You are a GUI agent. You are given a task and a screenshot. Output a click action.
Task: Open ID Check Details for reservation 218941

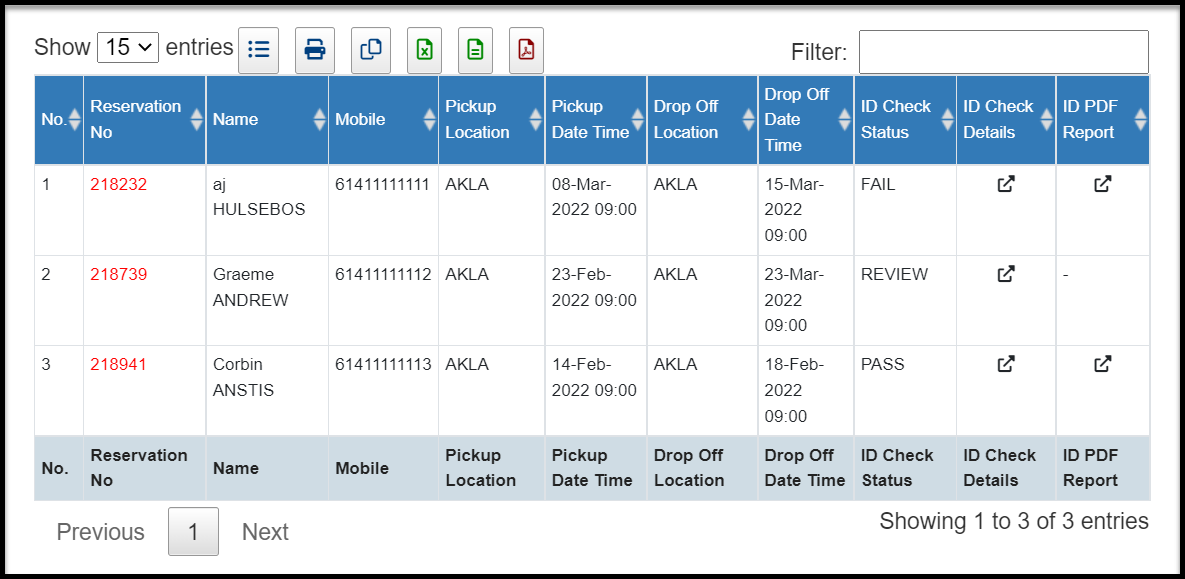click(1006, 364)
